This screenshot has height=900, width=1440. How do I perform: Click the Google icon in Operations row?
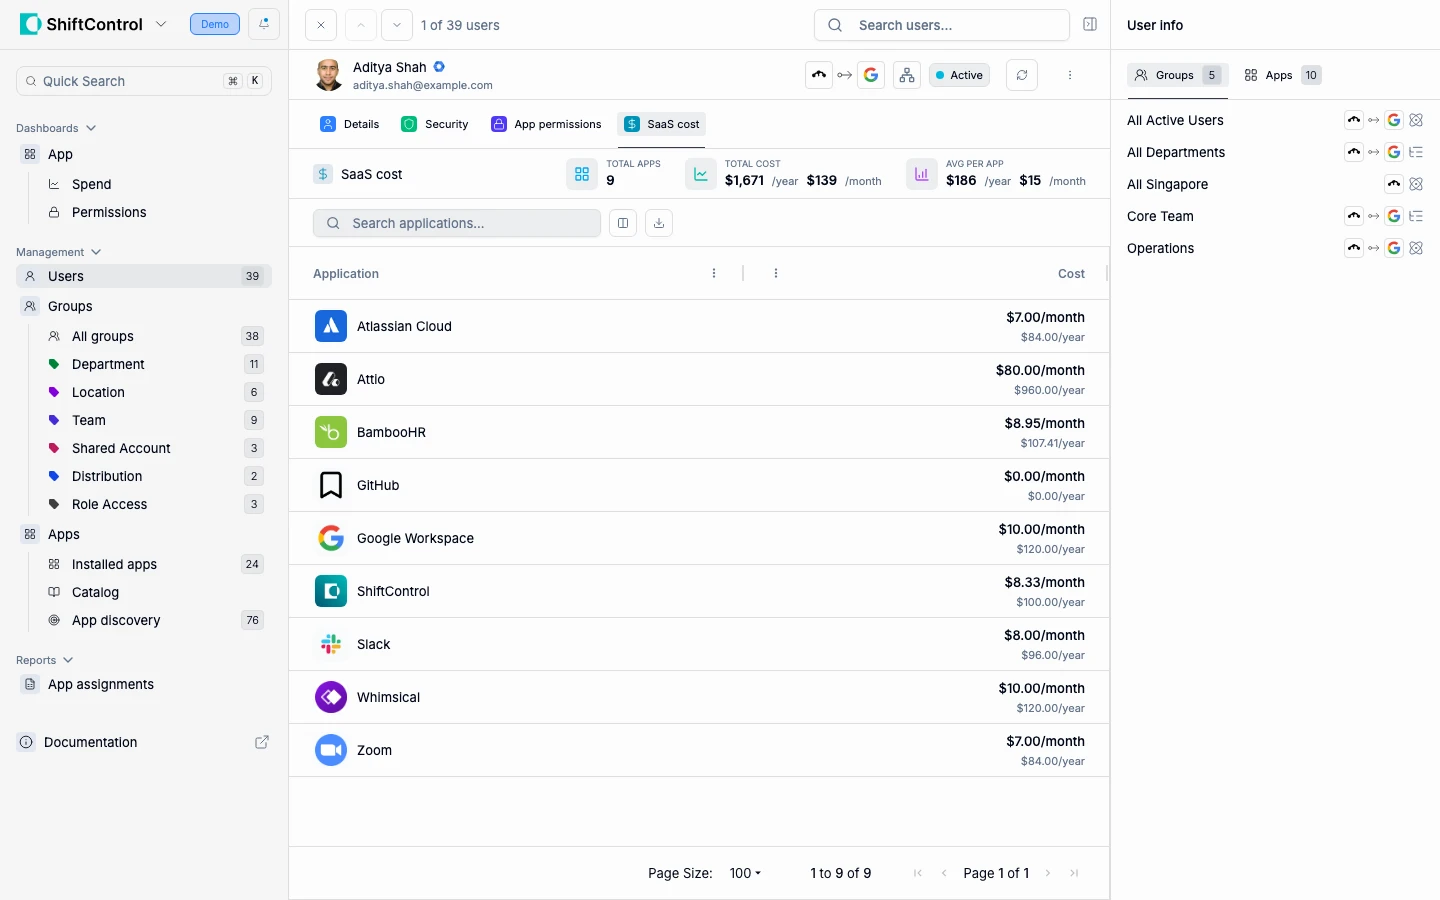[1394, 248]
